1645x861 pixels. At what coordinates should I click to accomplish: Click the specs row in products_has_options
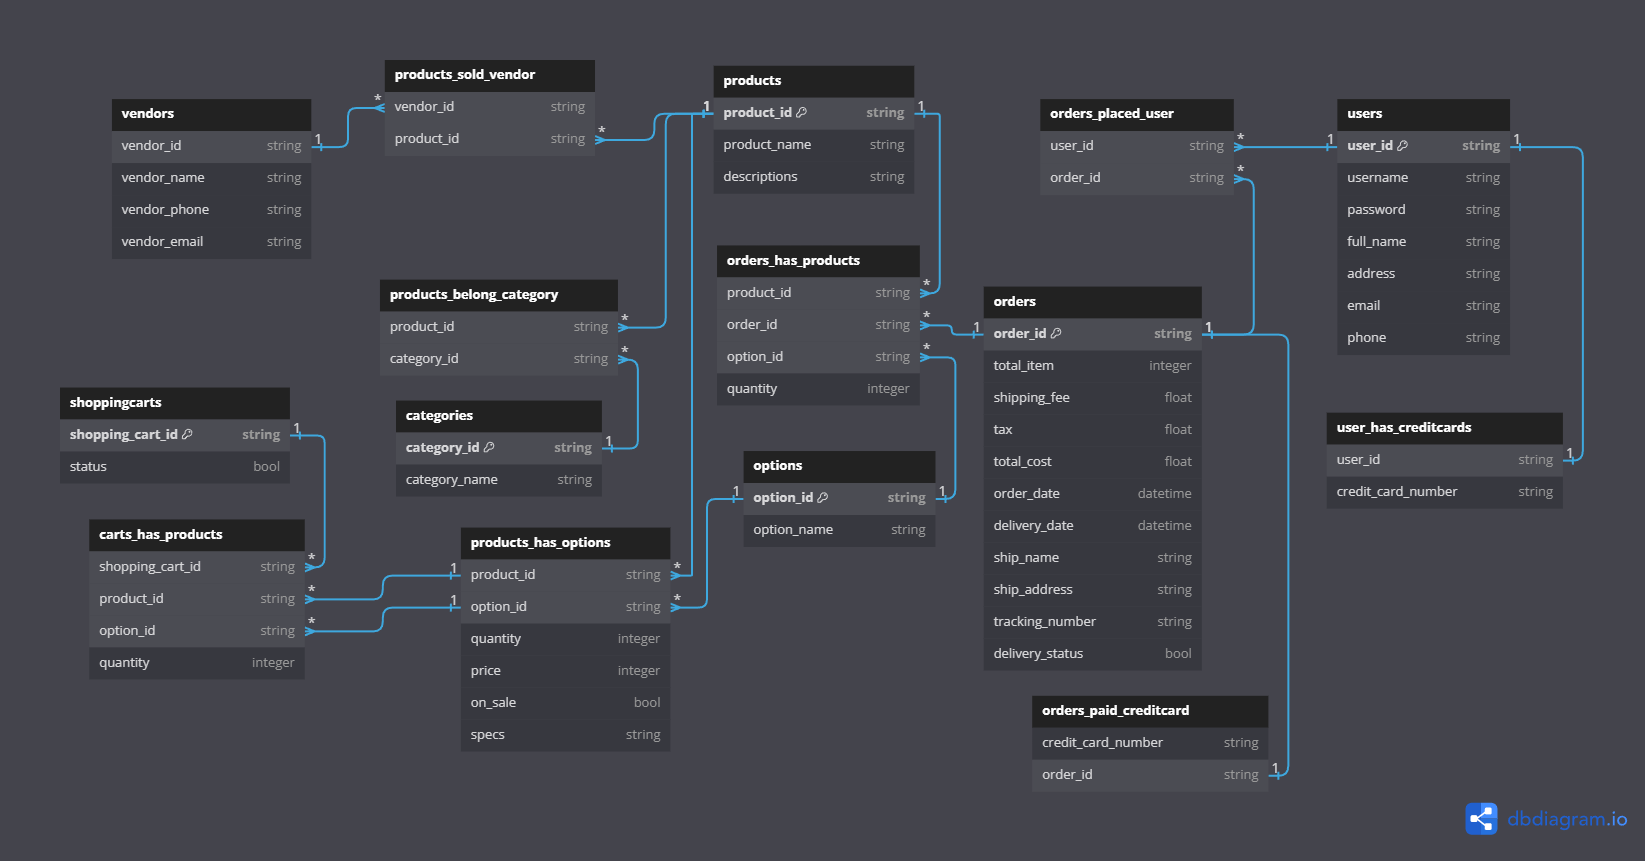click(x=565, y=735)
